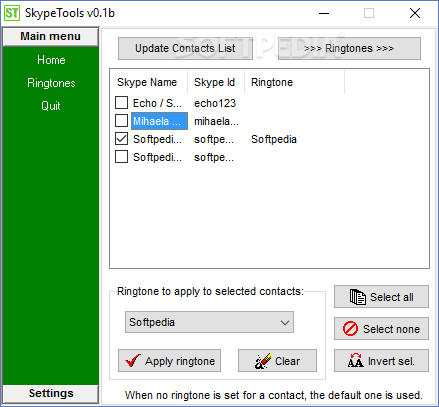Image resolution: width=439 pixels, height=407 pixels.
Task: Click the red checkmark icon on Apply ringtone
Action: pyautogui.click(x=133, y=361)
